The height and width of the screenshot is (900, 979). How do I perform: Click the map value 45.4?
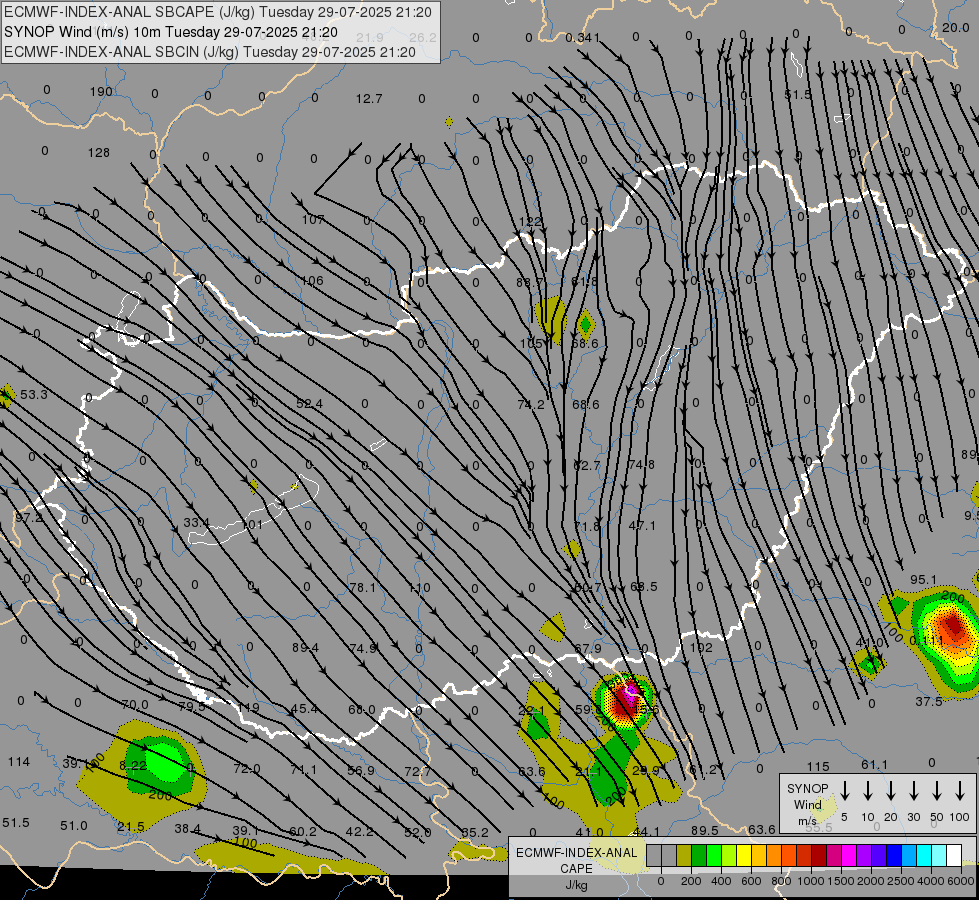pos(304,709)
